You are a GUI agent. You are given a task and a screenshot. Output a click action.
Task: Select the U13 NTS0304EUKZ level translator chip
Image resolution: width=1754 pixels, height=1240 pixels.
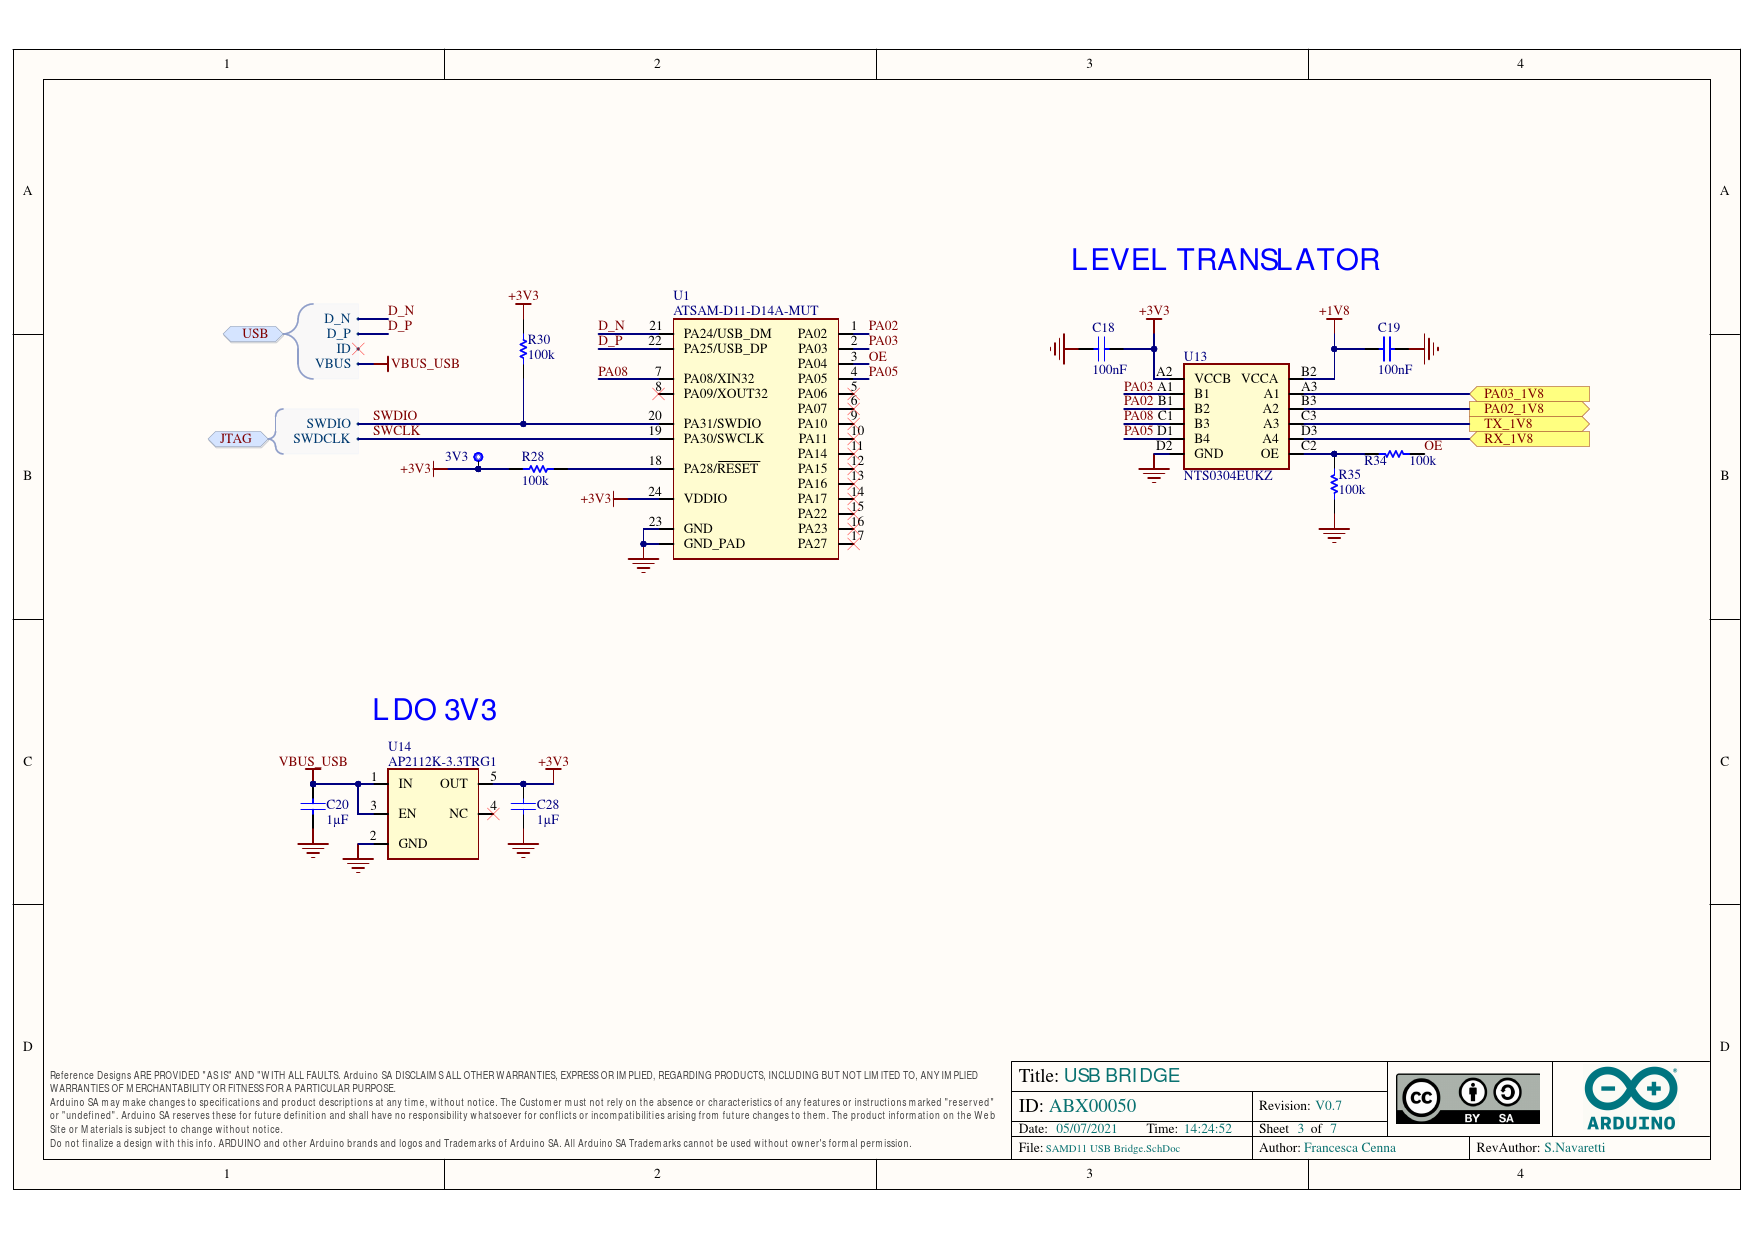click(1236, 416)
